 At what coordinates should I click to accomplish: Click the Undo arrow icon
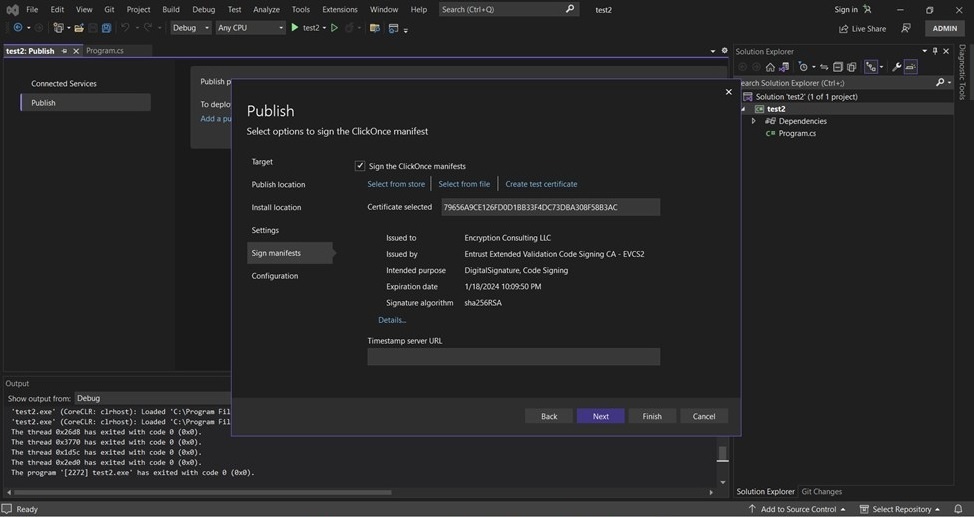point(125,28)
